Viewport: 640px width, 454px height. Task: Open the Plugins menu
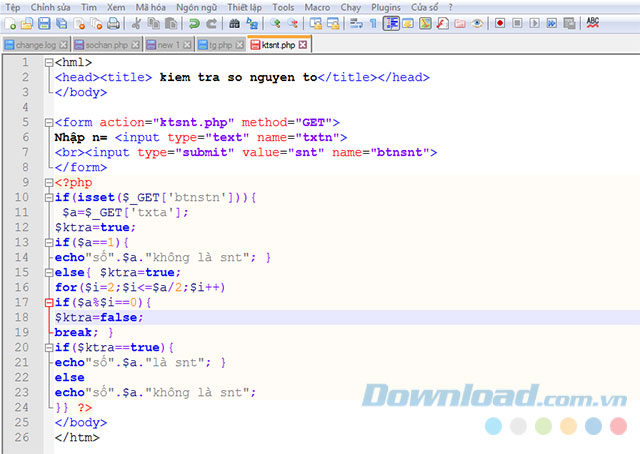[x=383, y=7]
